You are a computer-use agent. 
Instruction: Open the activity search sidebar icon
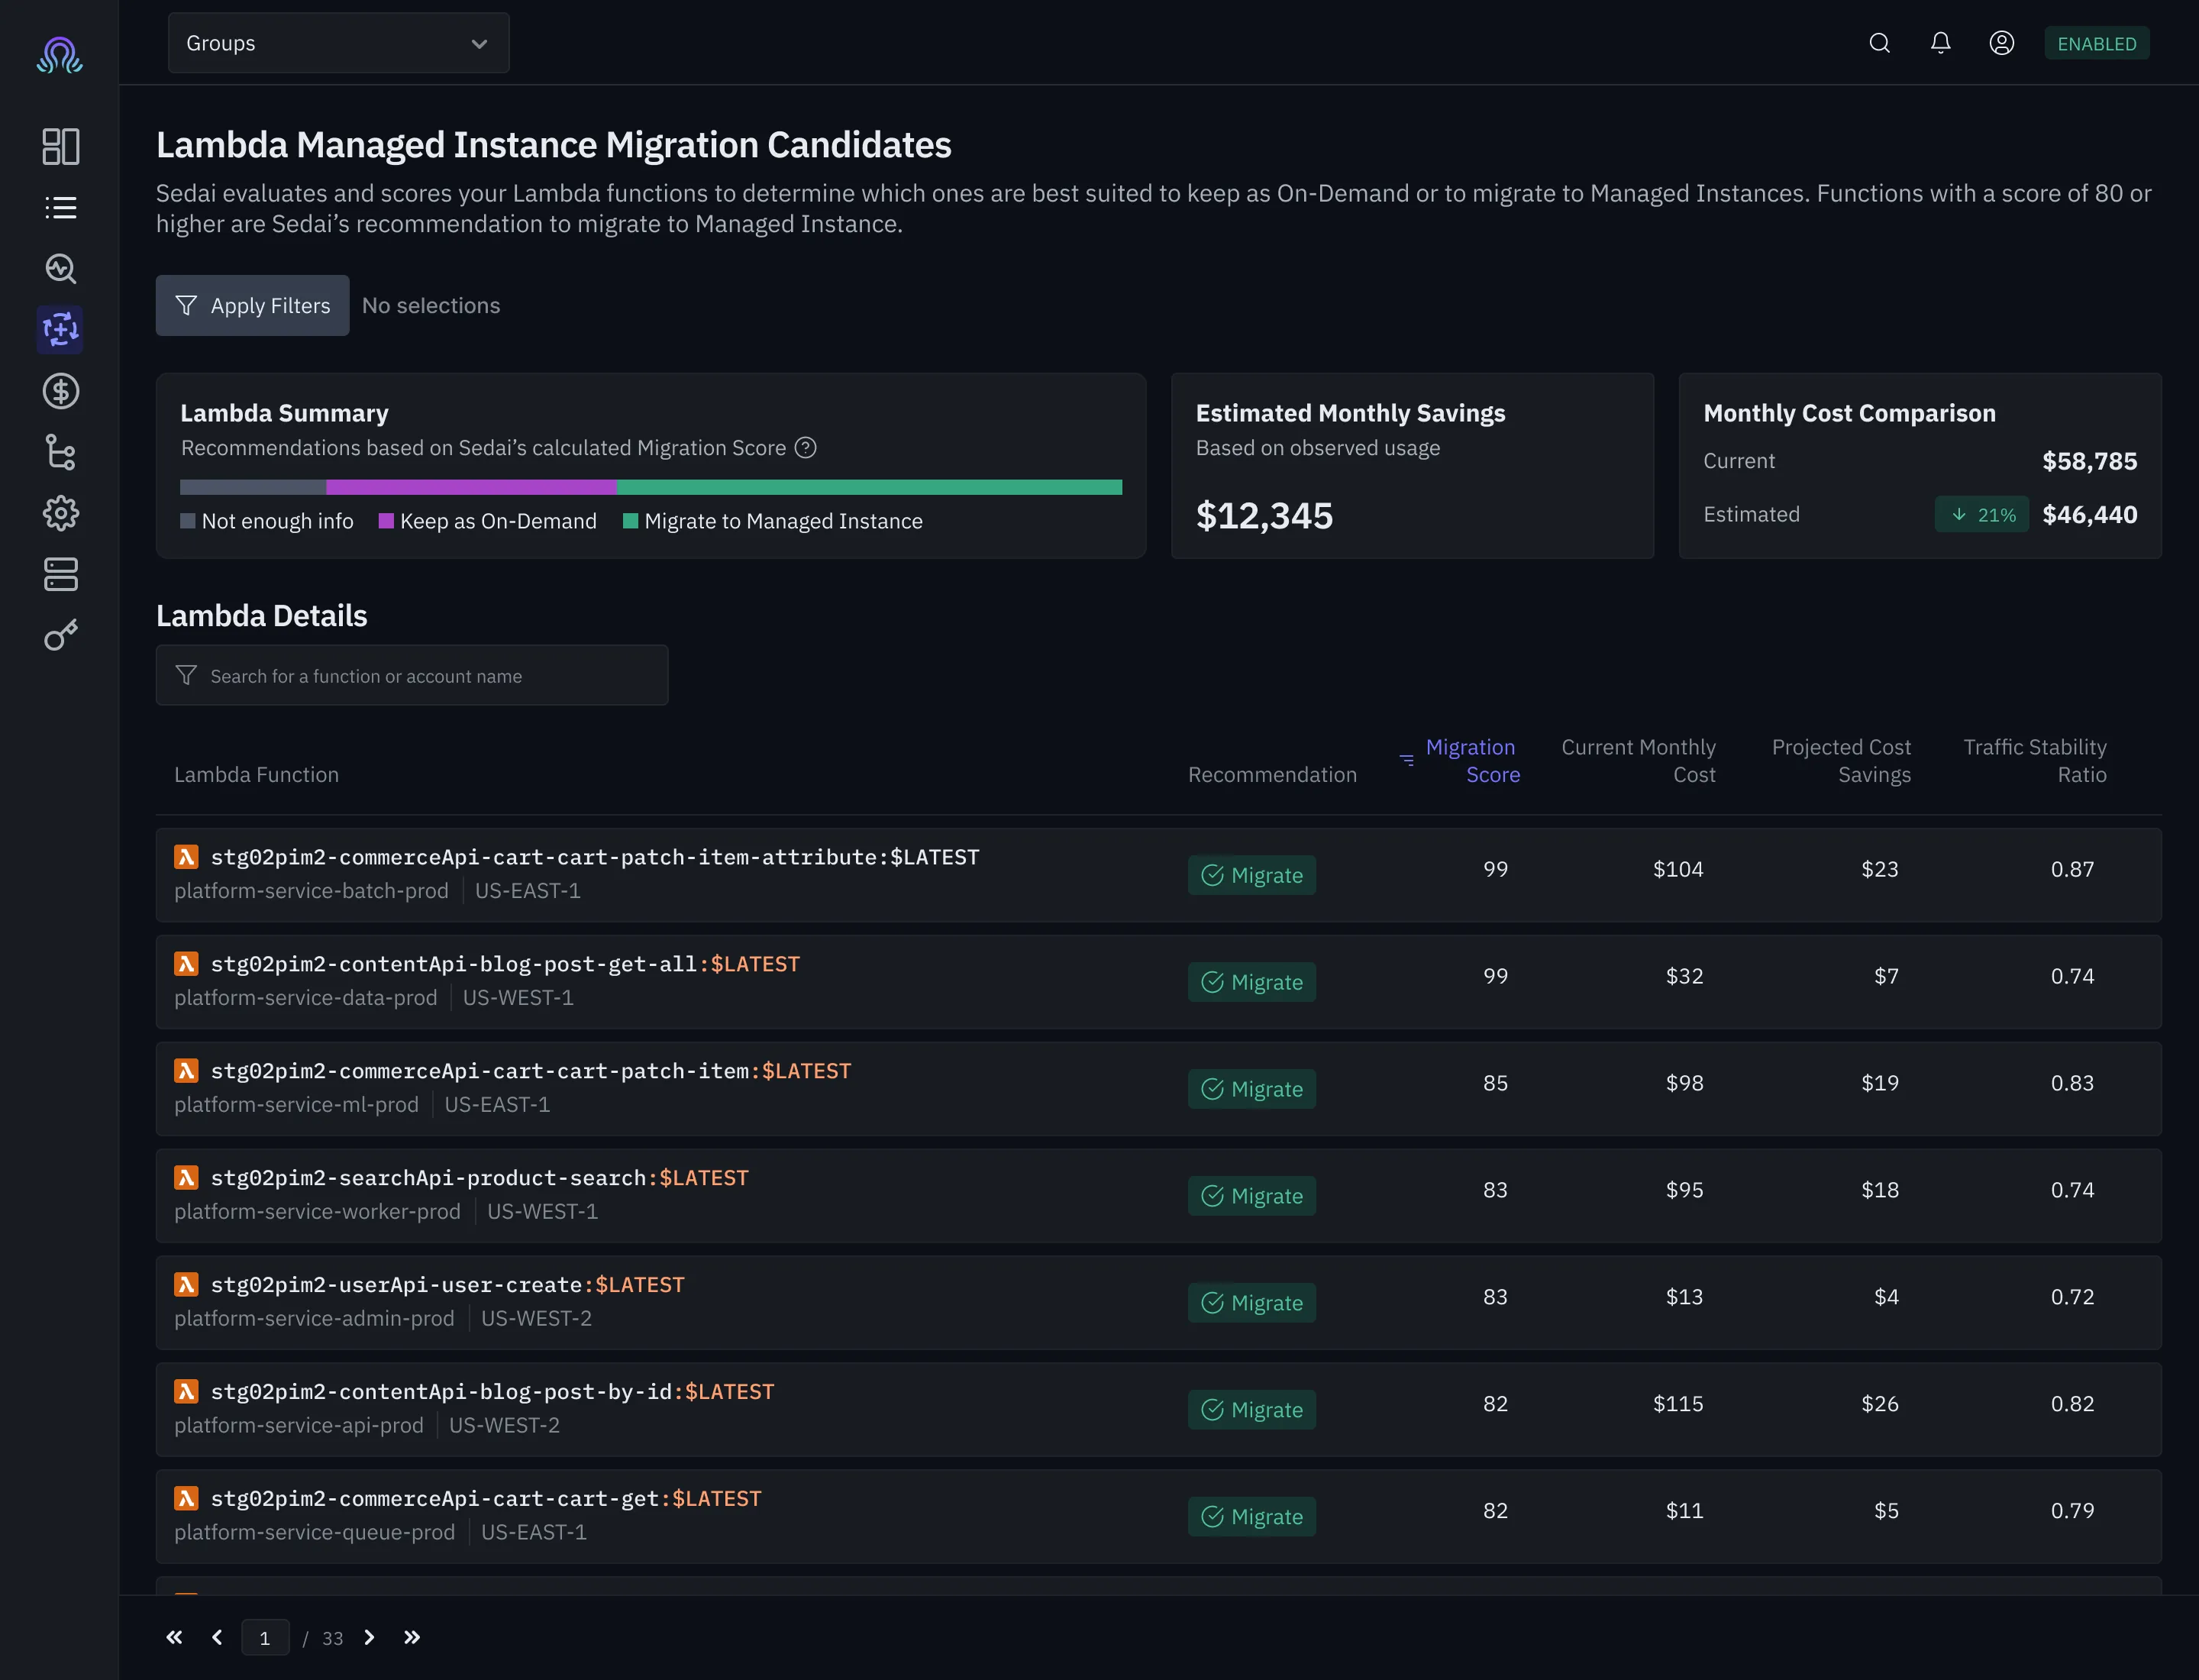point(60,268)
